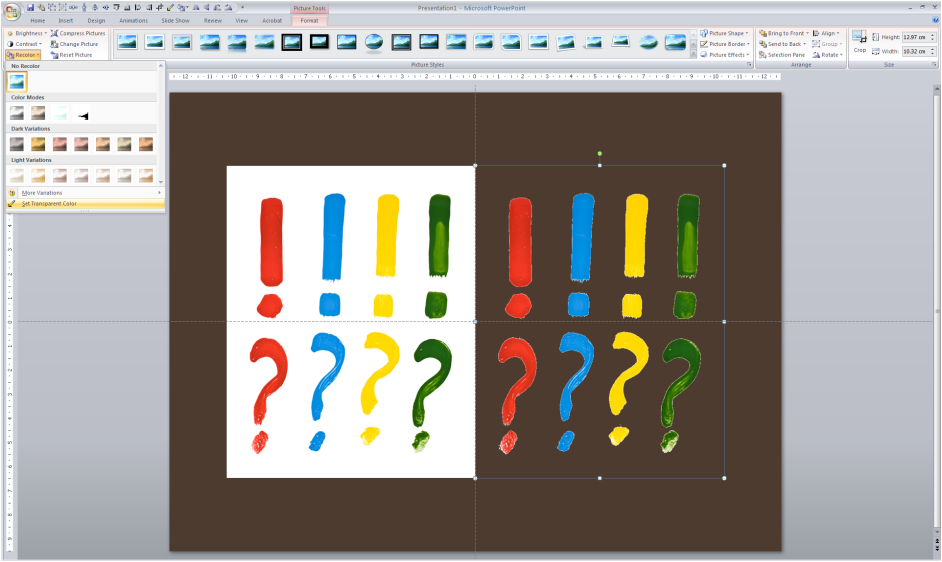
Task: Toggle the Recolor dropdown button
Action: click(23, 55)
